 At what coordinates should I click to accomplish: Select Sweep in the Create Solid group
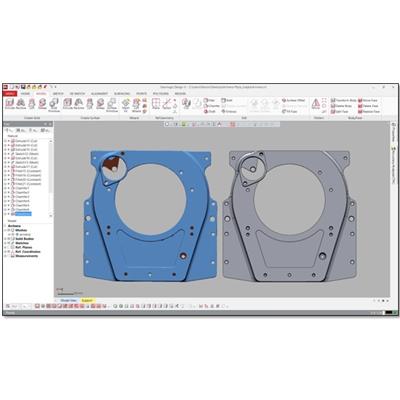pos(42,104)
